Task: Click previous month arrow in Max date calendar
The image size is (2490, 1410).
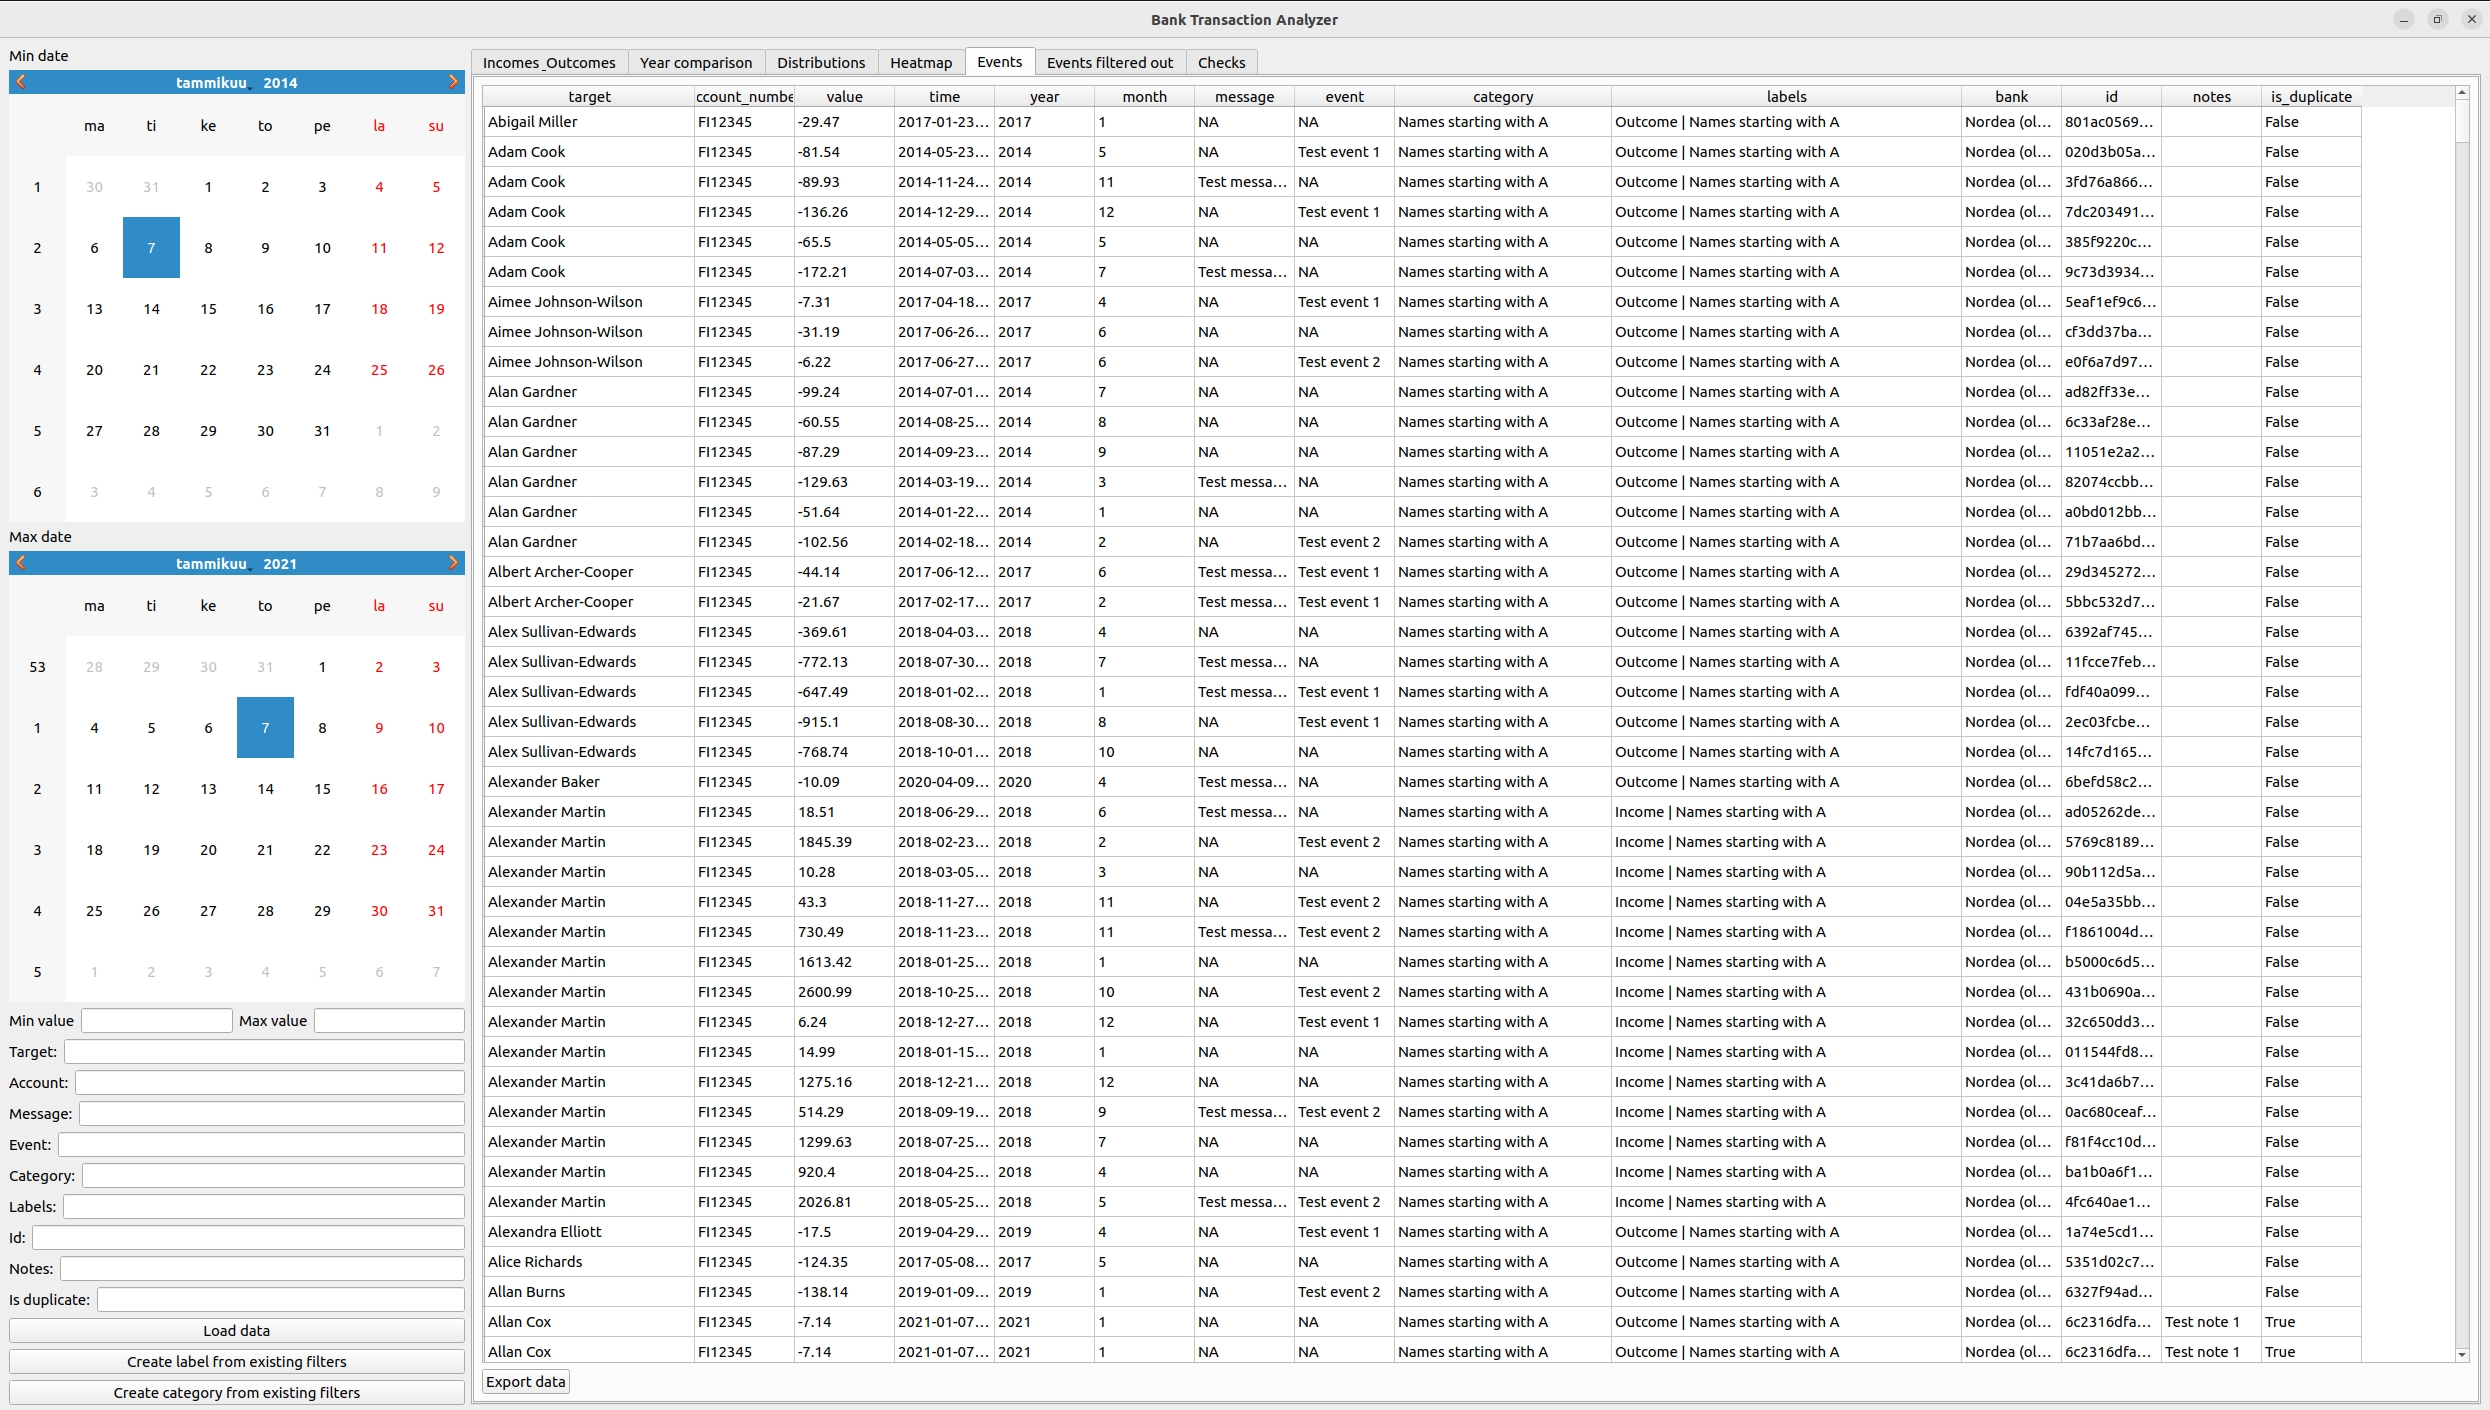Action: 21,563
